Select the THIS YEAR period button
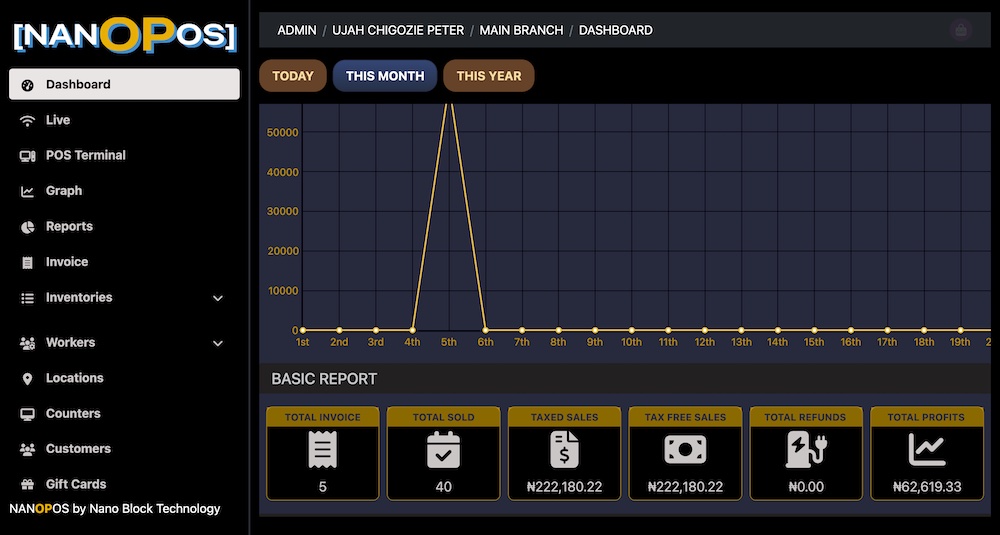Viewport: 1000px width, 535px height. [489, 76]
